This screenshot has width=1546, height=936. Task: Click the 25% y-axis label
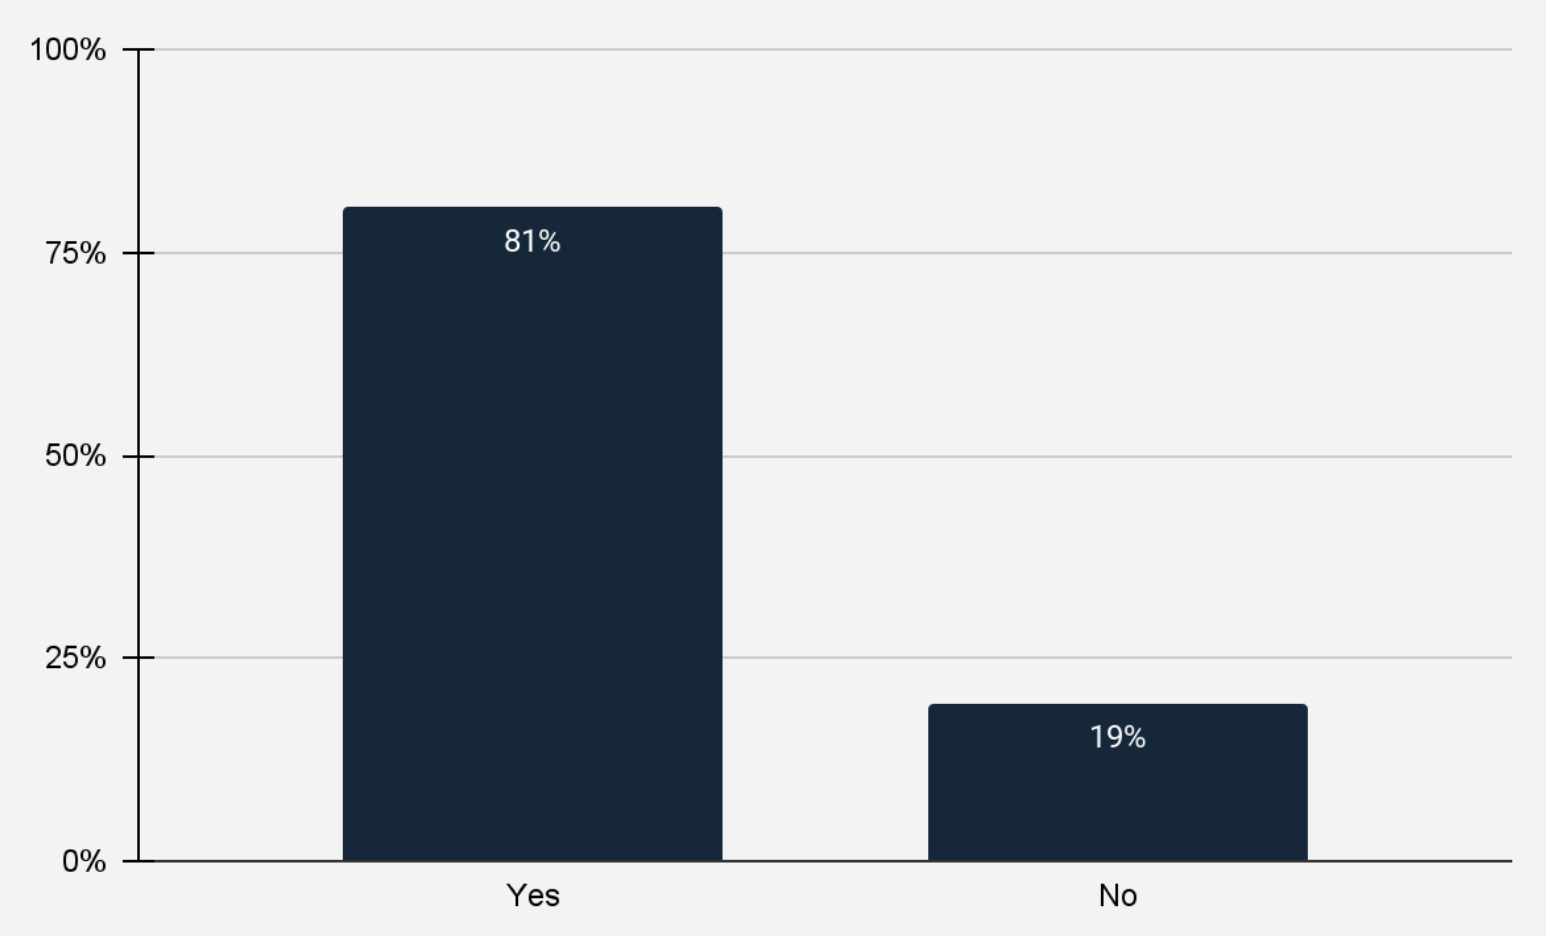[x=75, y=658]
